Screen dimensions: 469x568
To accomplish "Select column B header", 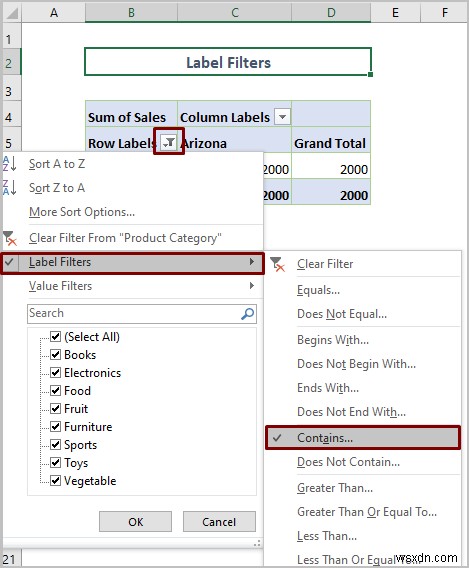I will coord(131,13).
